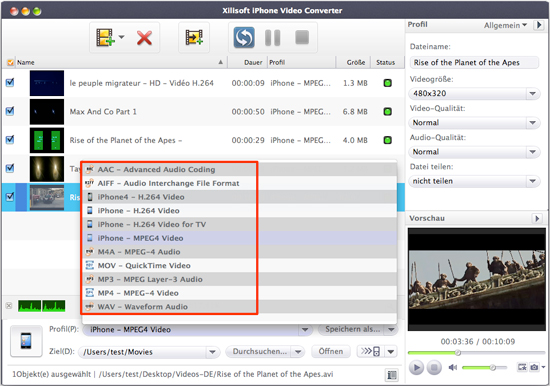Click green status icon for Max And Co
Screen dimensions: 550x386
click(387, 112)
